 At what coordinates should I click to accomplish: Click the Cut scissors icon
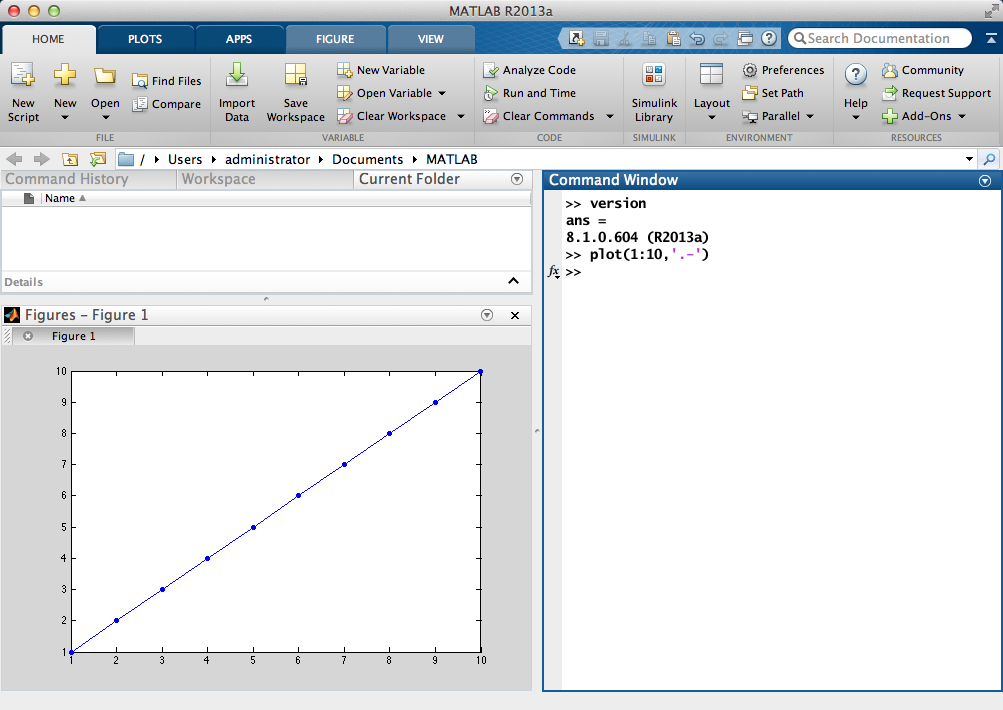click(x=625, y=38)
